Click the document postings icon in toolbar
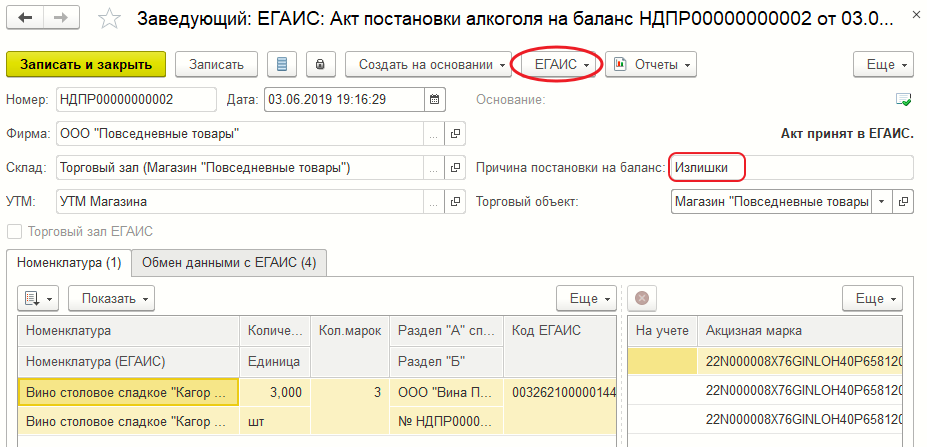 282,64
